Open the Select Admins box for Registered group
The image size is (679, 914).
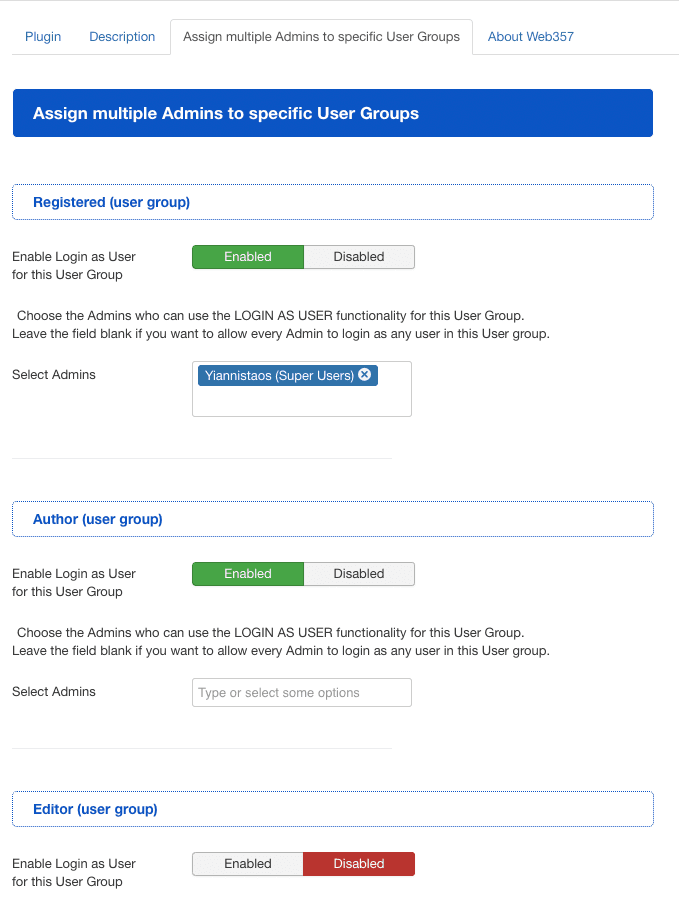click(x=301, y=395)
